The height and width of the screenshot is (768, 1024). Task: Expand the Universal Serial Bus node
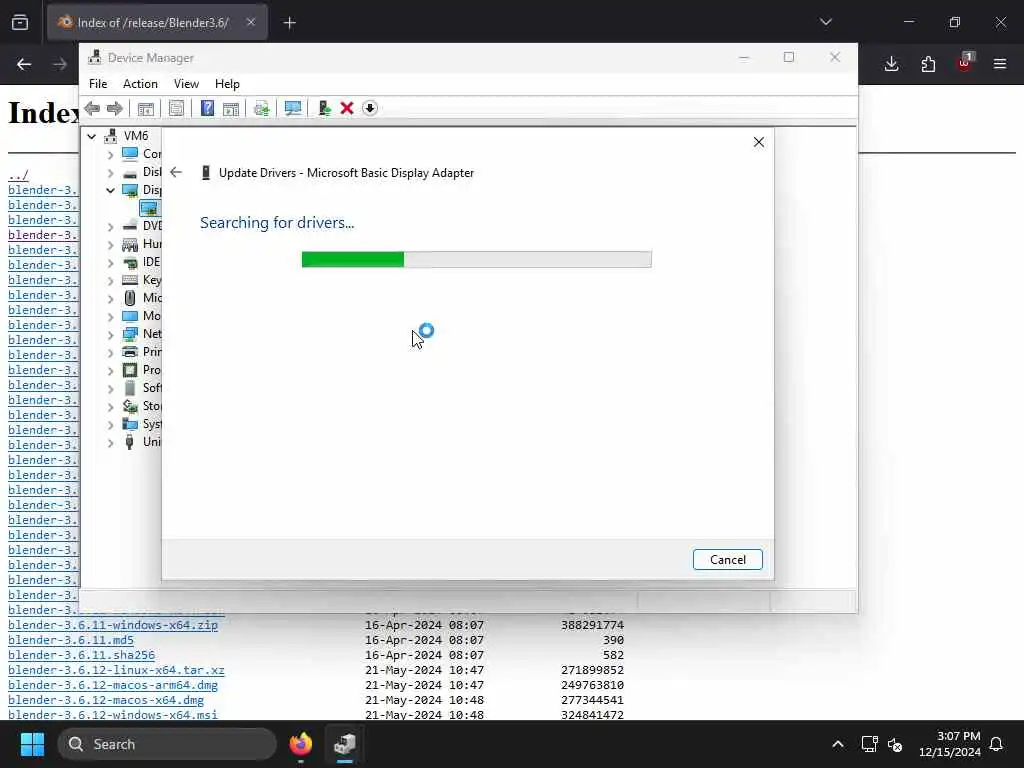pyautogui.click(x=110, y=443)
